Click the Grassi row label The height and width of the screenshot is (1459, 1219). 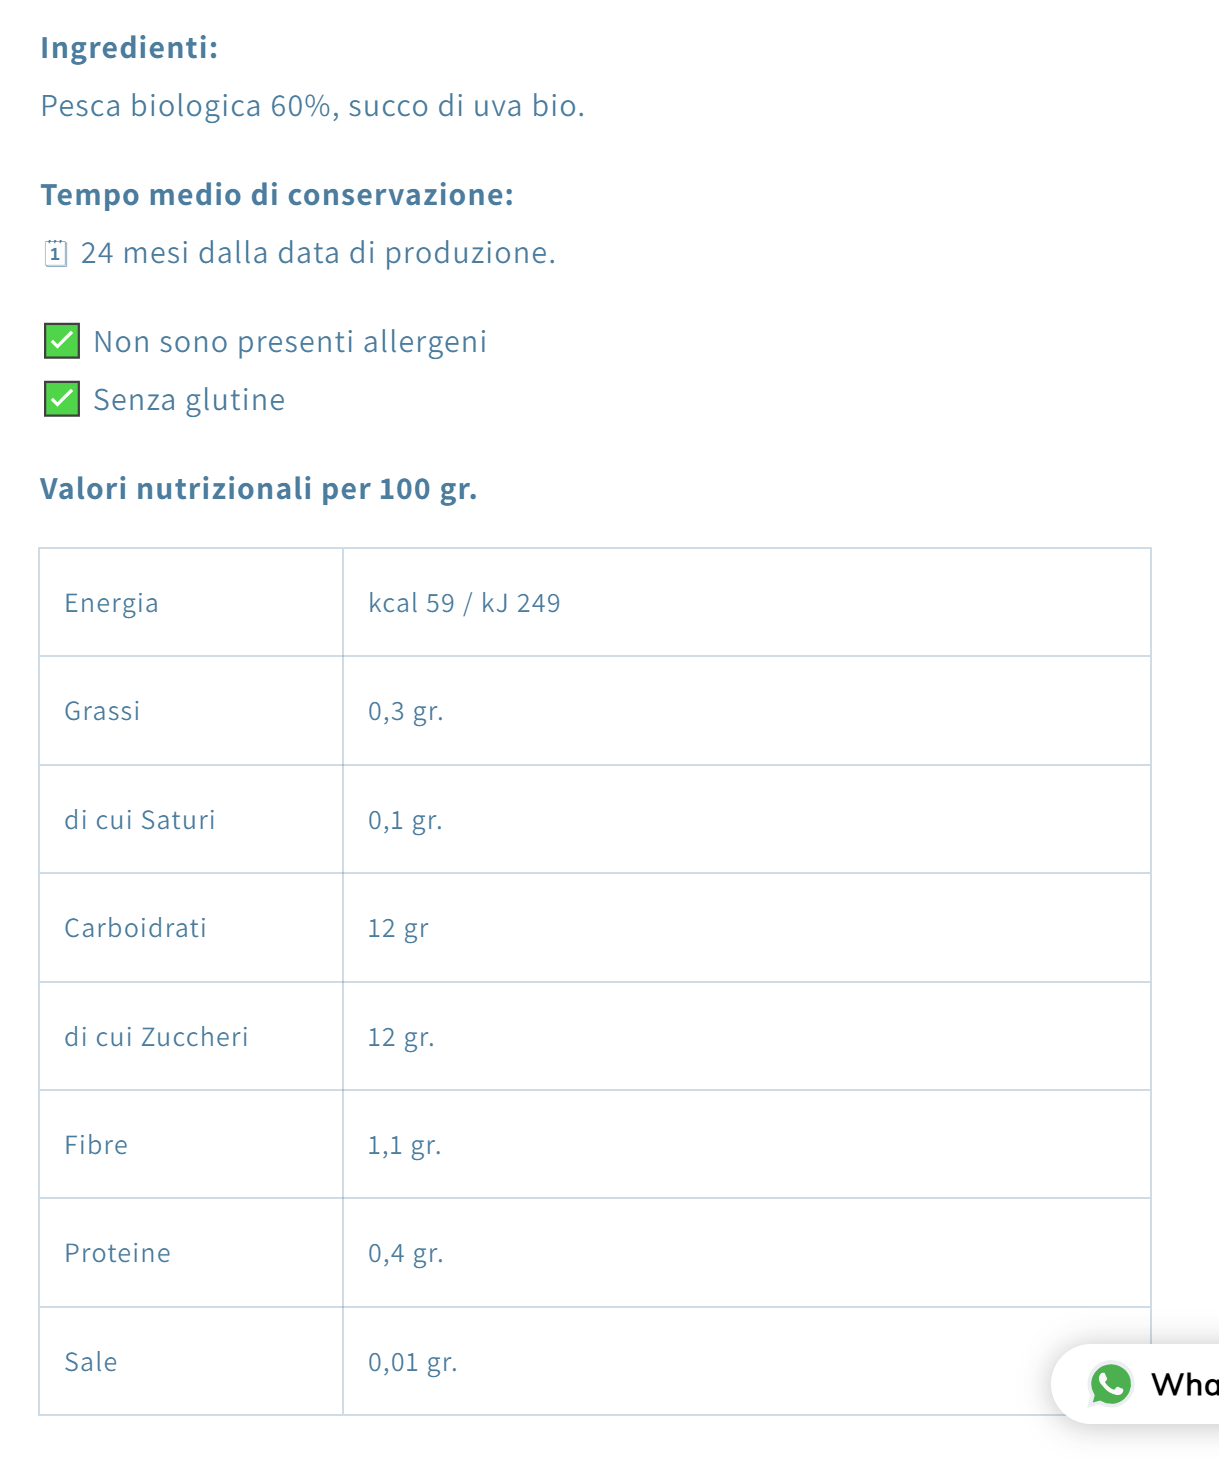pyautogui.click(x=102, y=711)
